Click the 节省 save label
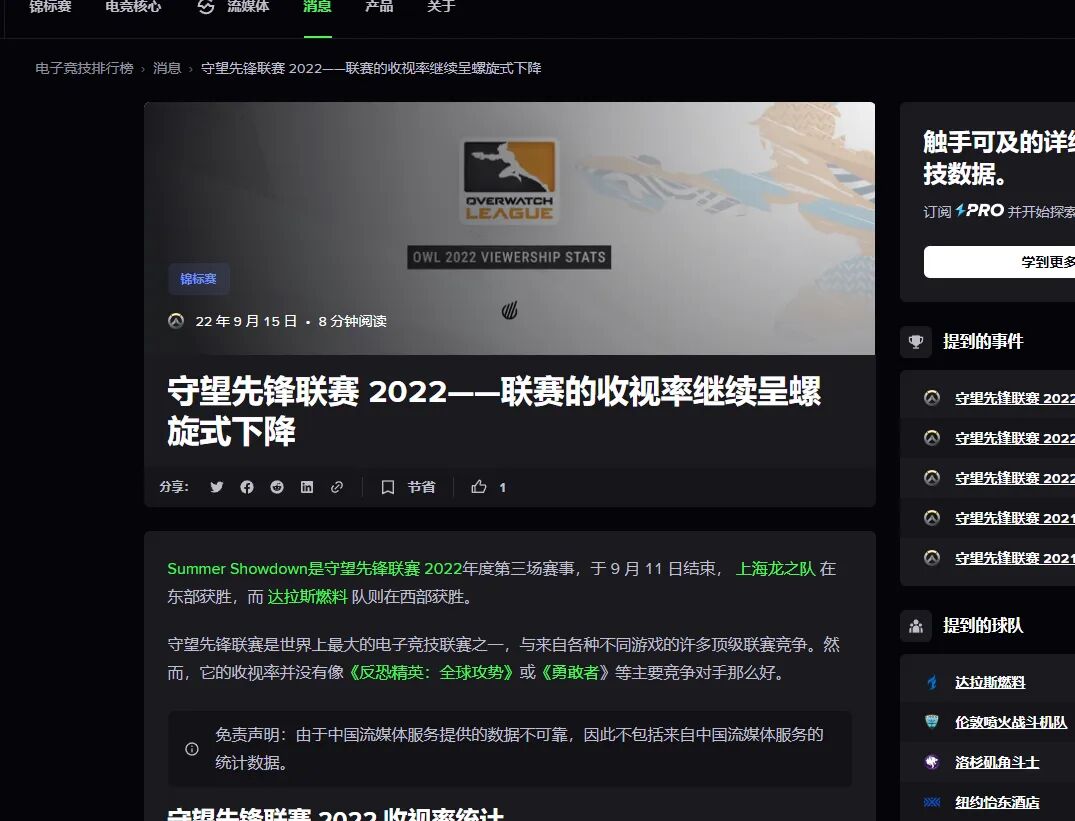This screenshot has width=1075, height=821. coord(421,487)
